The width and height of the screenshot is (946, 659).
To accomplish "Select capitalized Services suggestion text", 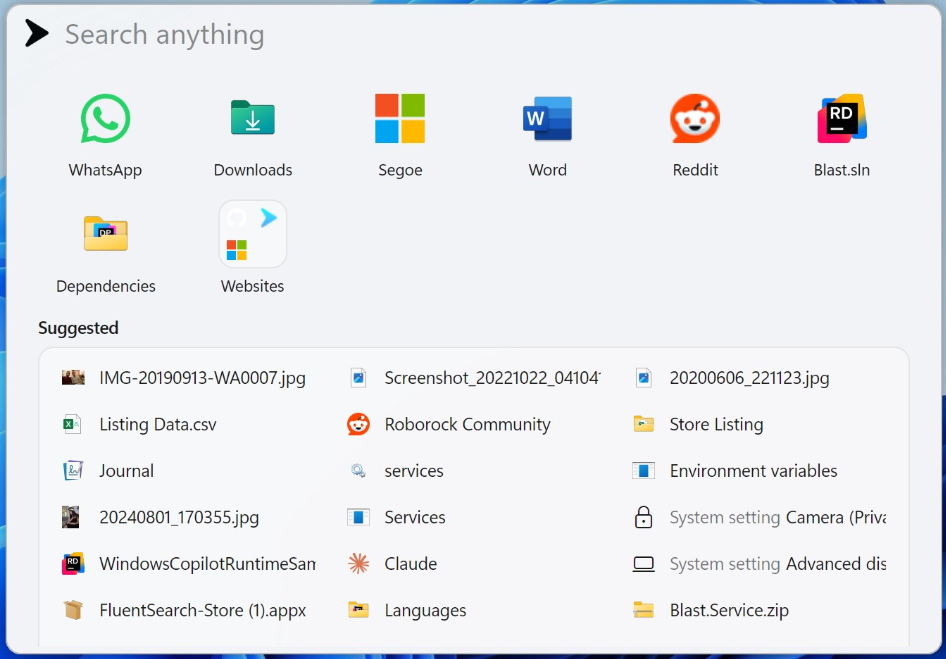I will click(x=415, y=518).
